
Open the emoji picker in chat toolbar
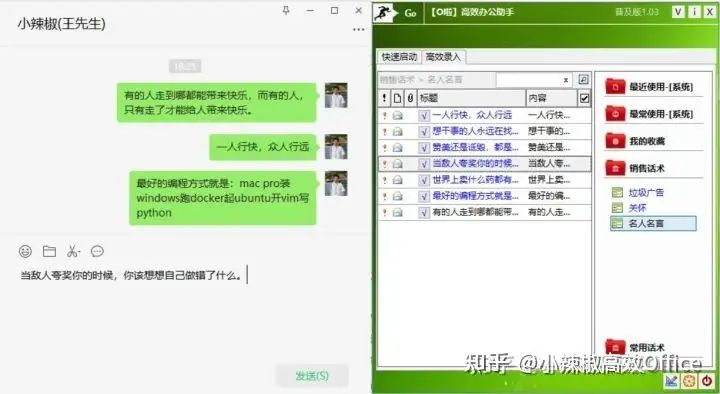tap(25, 251)
